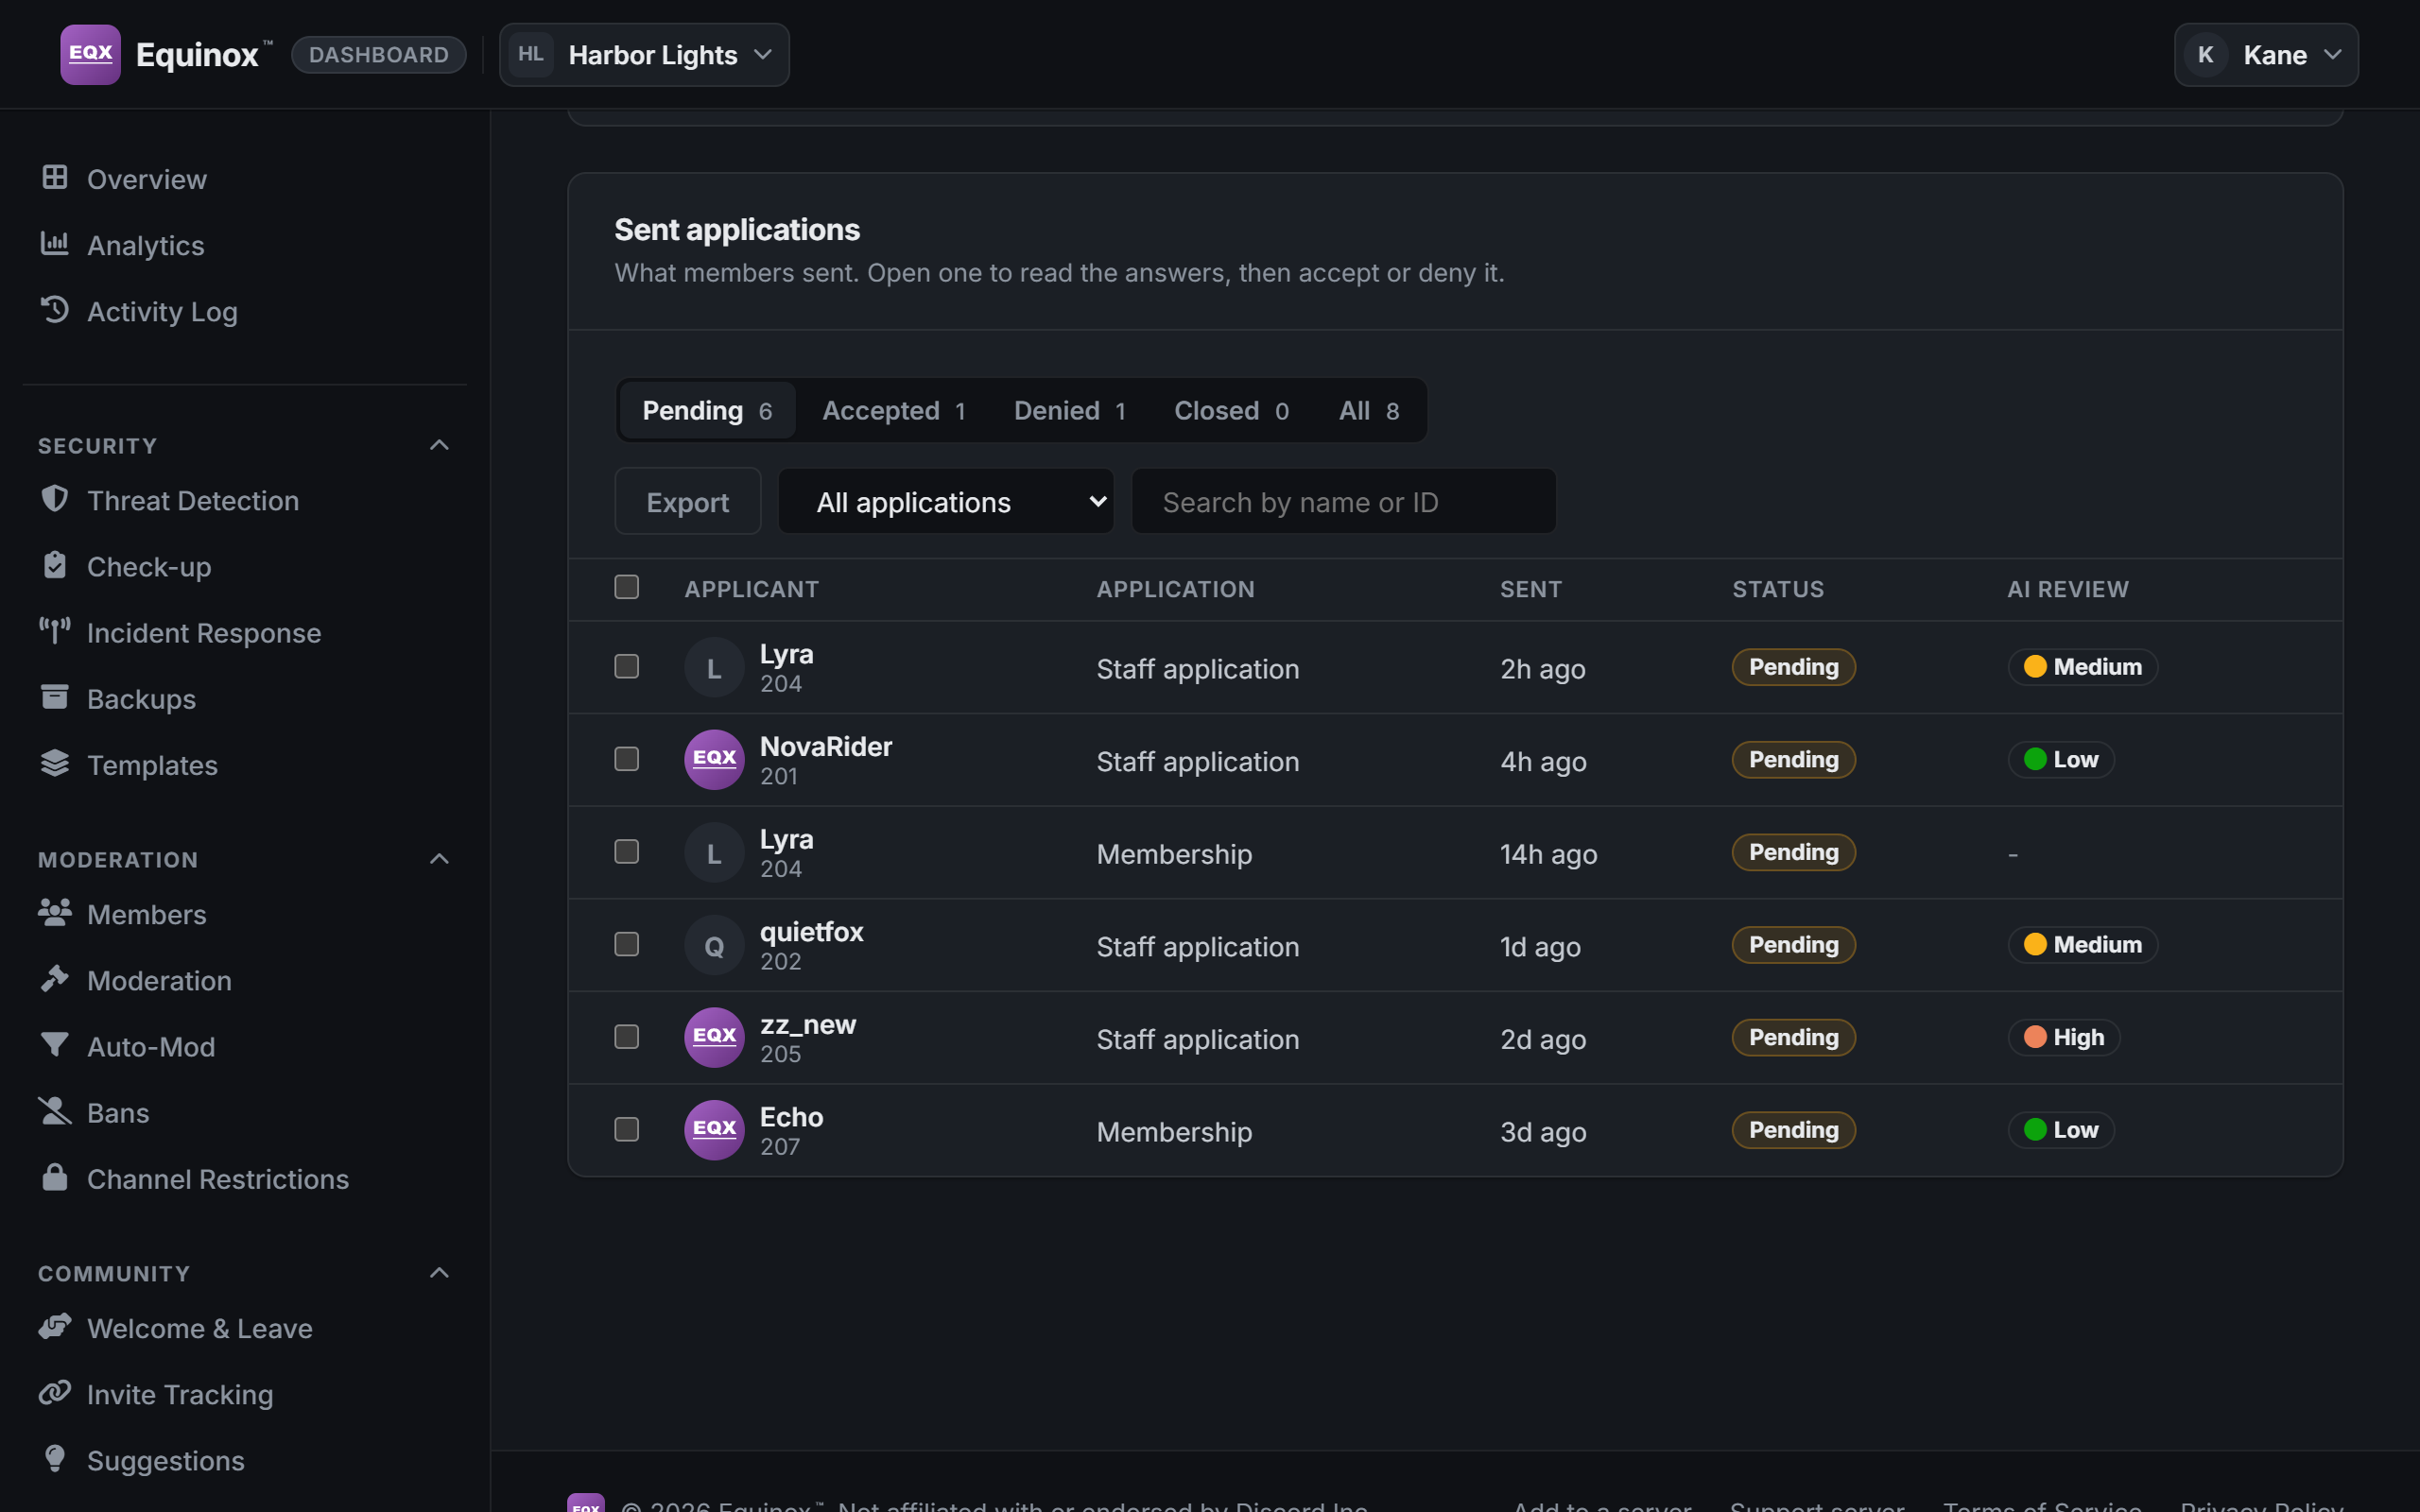Open the Pending status pill for zz_new

tap(1794, 1037)
